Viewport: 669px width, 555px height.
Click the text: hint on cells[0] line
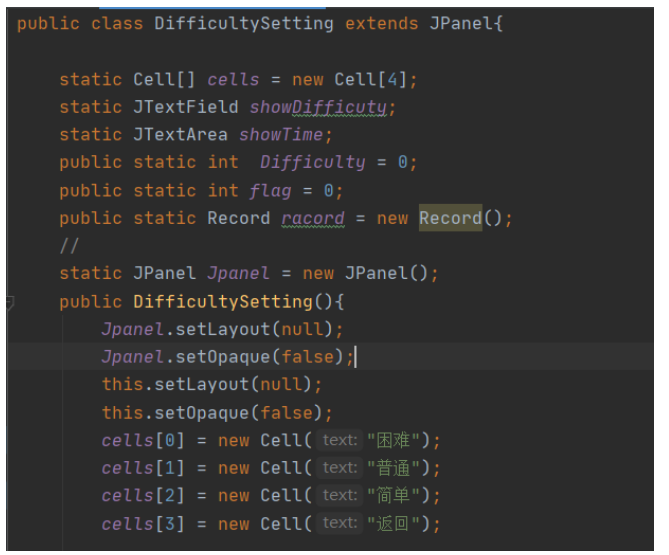[x=340, y=440]
